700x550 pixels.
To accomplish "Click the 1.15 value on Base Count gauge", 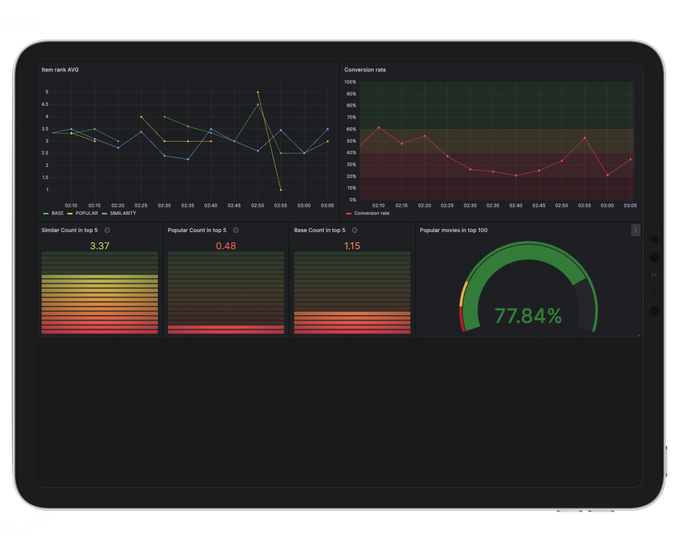I will [x=352, y=246].
